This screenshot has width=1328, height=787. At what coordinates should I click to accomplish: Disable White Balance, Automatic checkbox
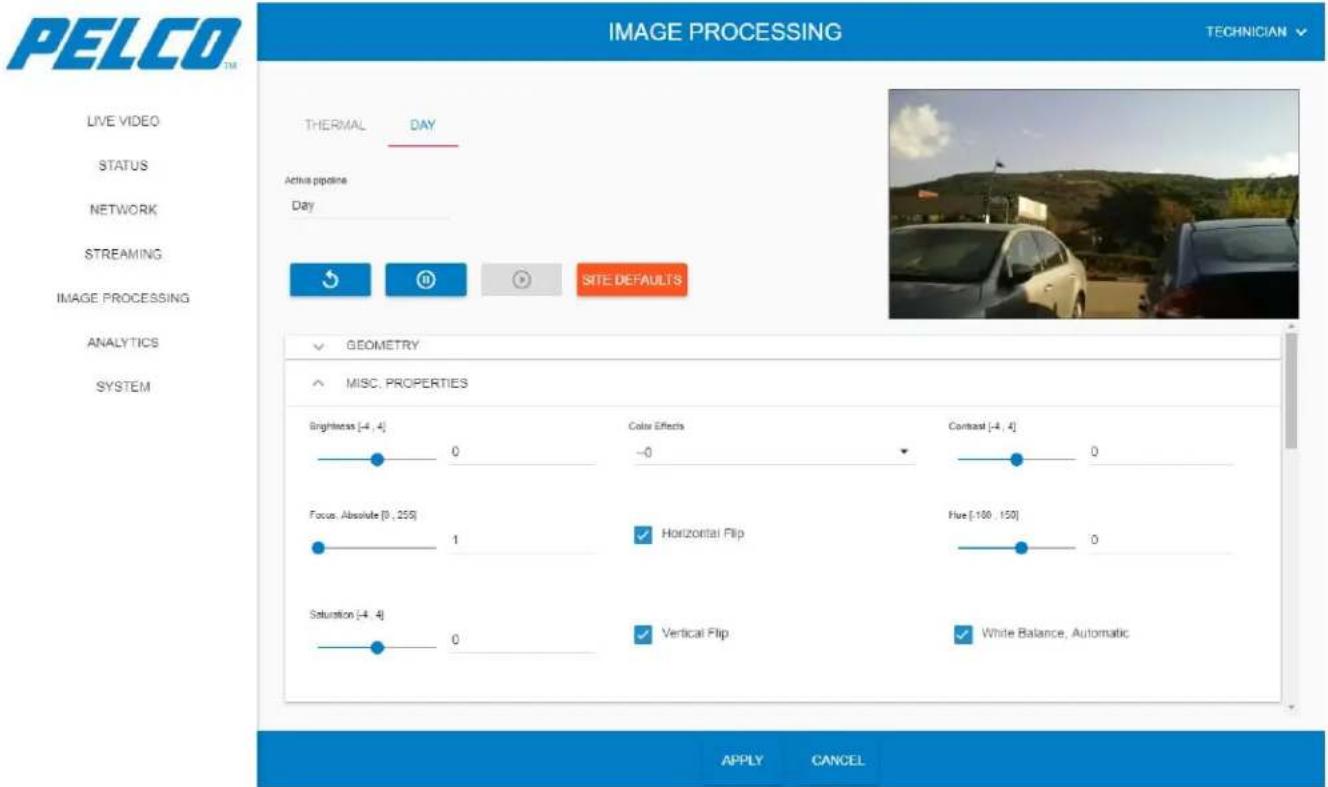(963, 634)
